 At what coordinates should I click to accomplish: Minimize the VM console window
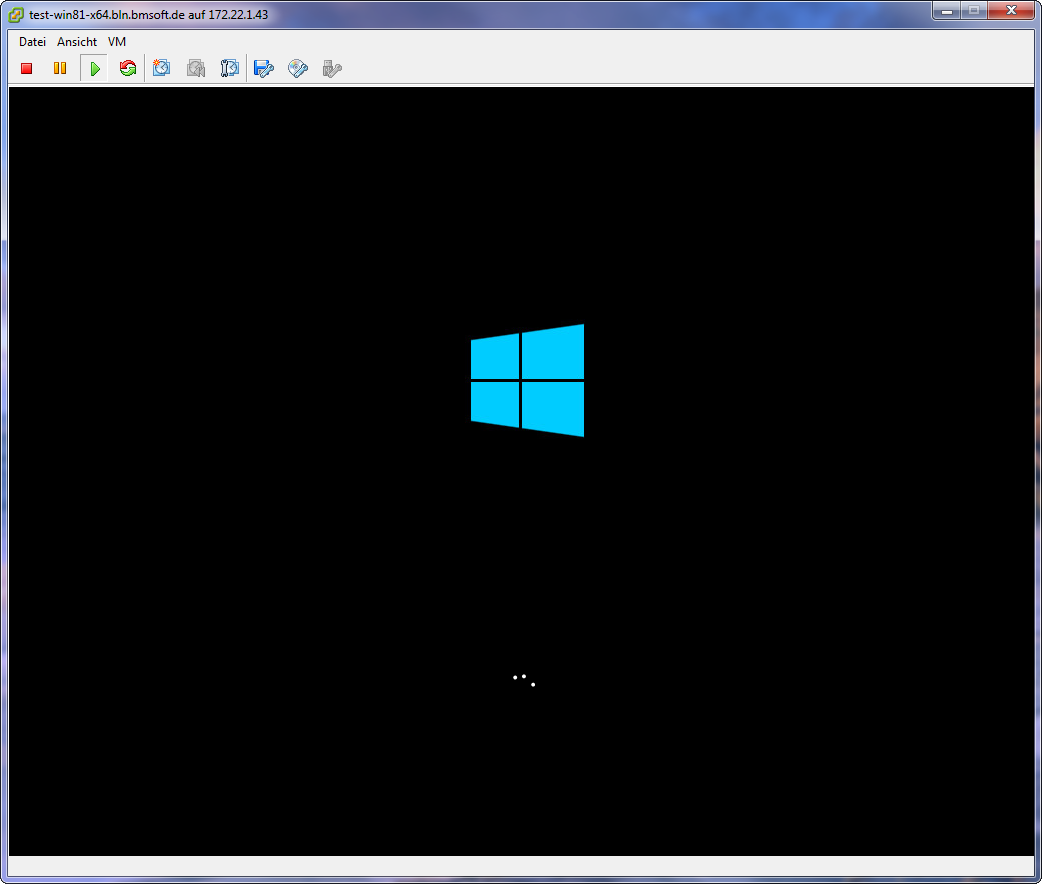[947, 11]
